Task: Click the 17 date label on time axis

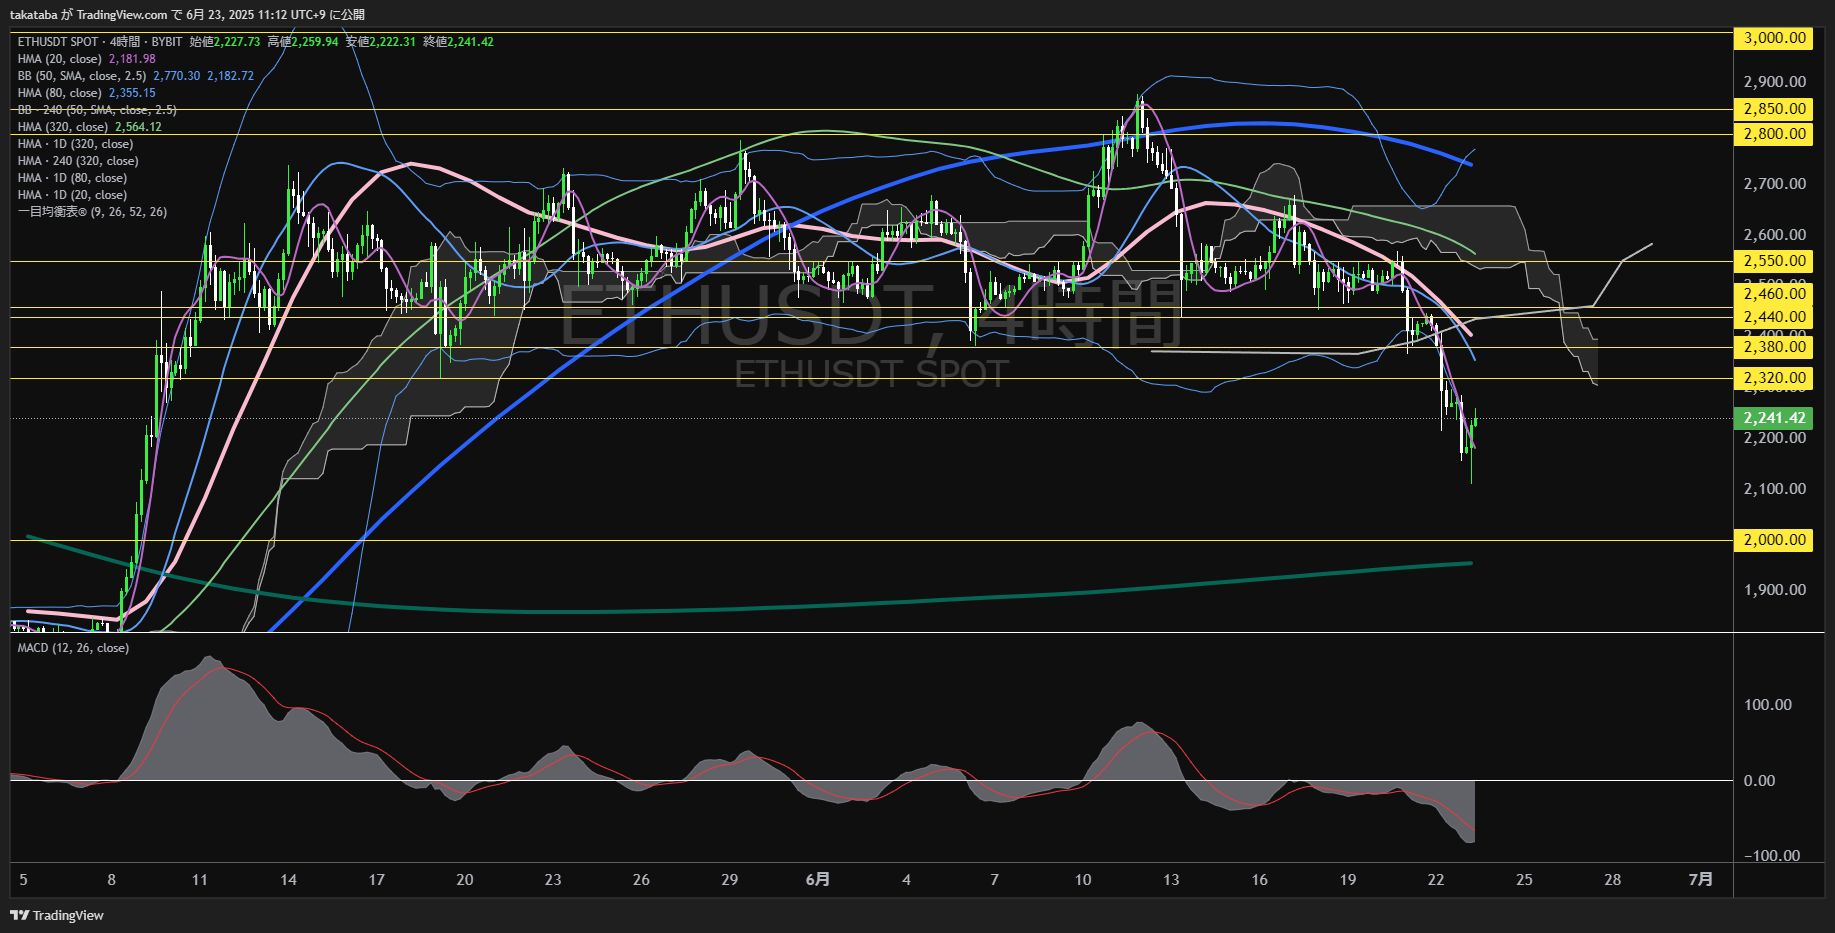Action: (x=377, y=880)
